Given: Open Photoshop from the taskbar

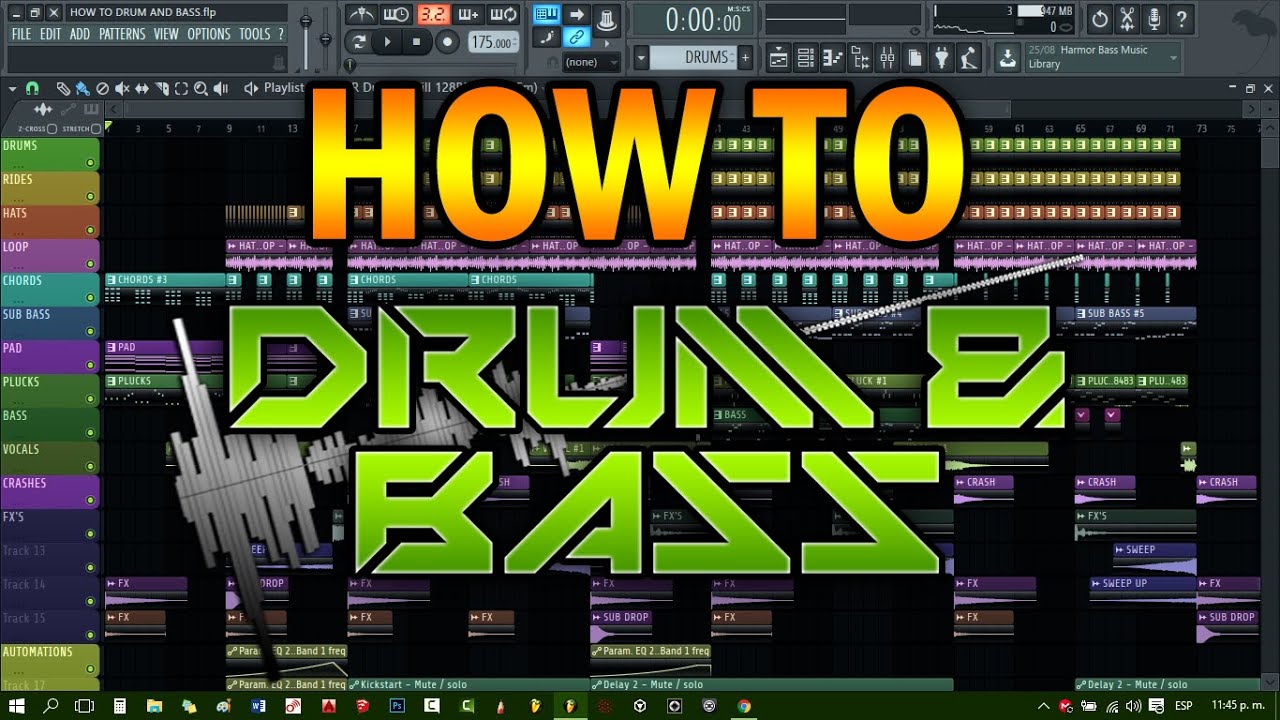Looking at the screenshot, I should coord(397,706).
